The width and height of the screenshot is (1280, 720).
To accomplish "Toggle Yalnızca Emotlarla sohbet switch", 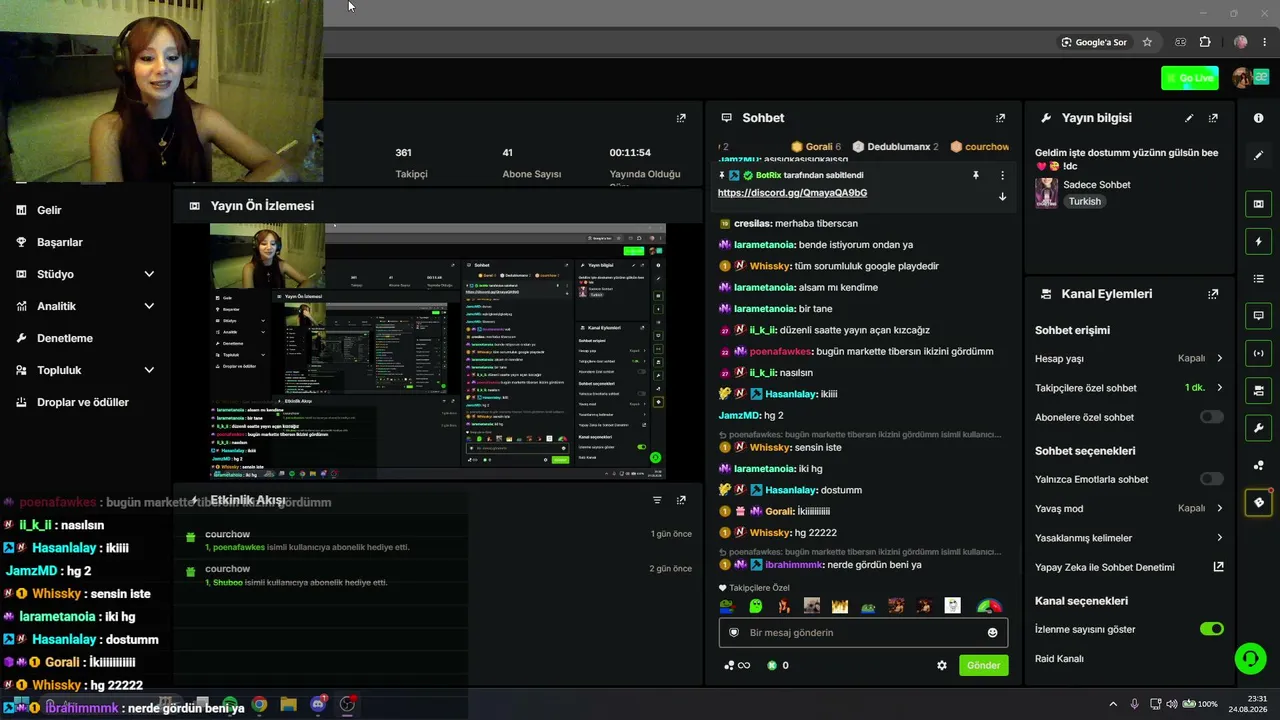I will [x=1211, y=479].
